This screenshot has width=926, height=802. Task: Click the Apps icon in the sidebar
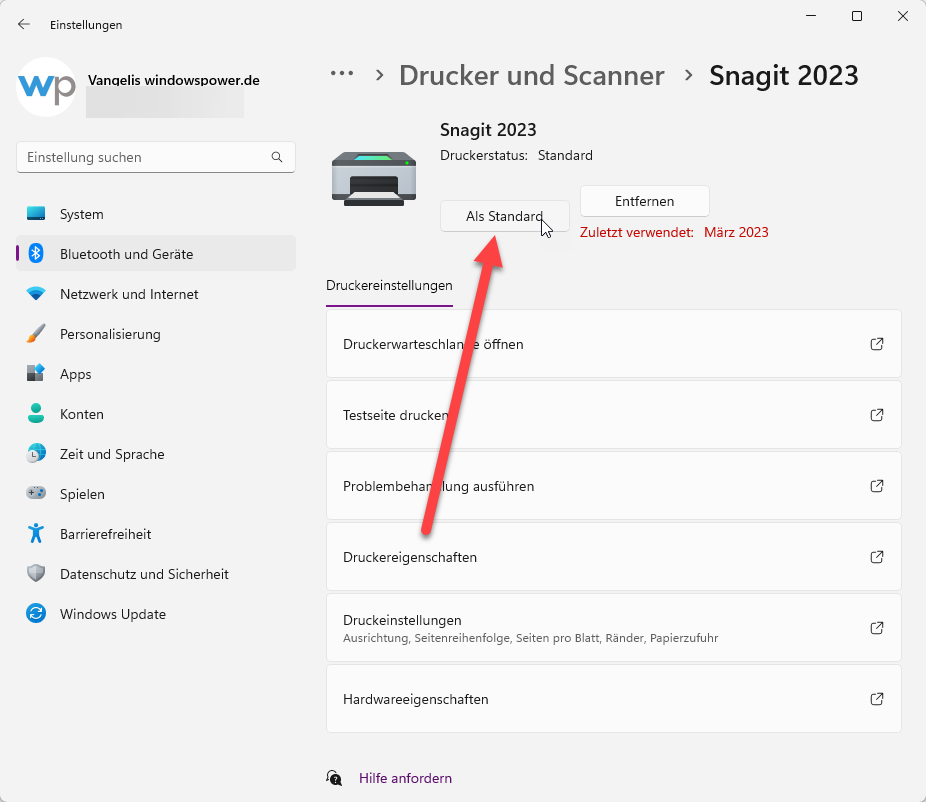pos(36,373)
